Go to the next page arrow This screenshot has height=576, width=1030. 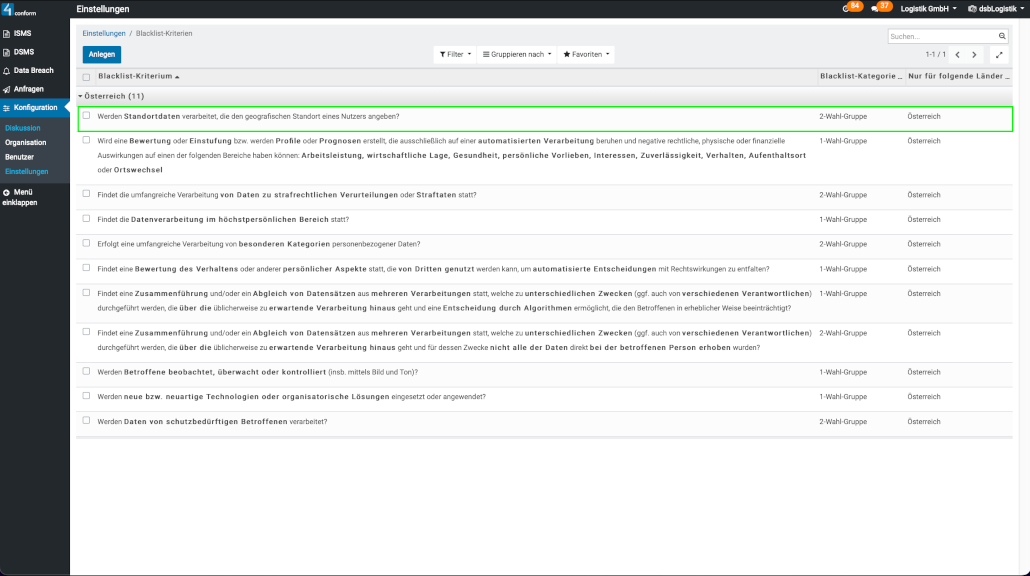click(x=975, y=55)
